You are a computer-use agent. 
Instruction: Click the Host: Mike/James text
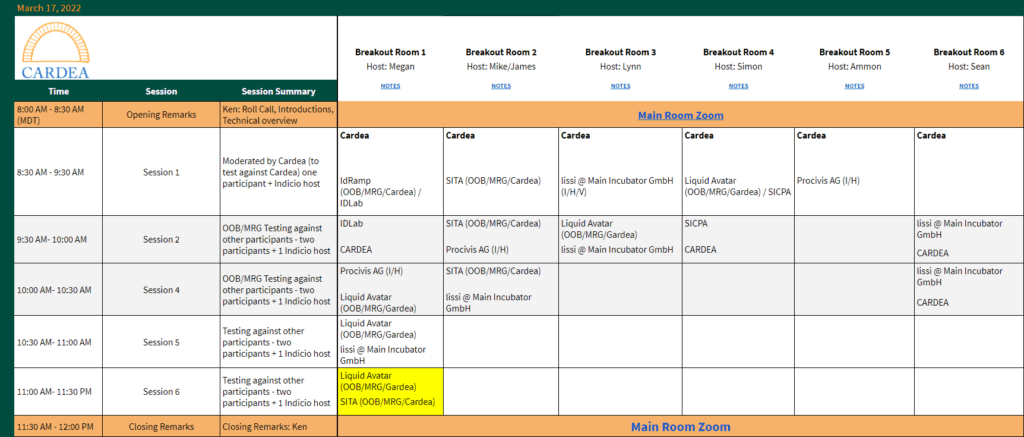(x=501, y=67)
